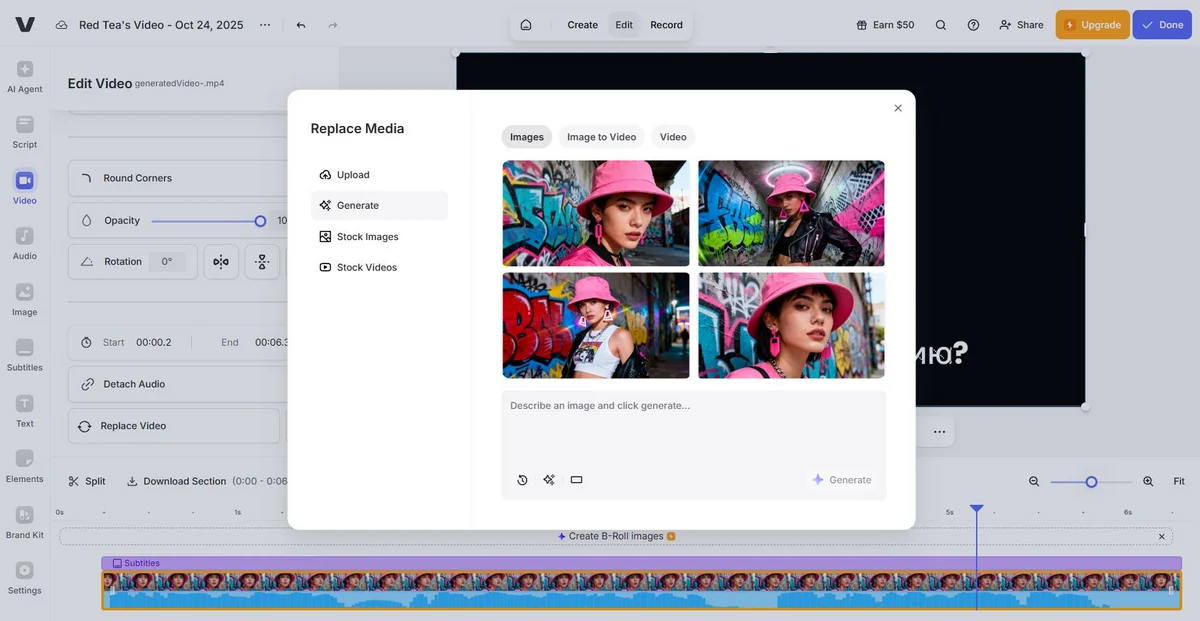The height and width of the screenshot is (621, 1200).
Task: Zoom in the timeline with magnifier plus
Action: [x=1148, y=481]
